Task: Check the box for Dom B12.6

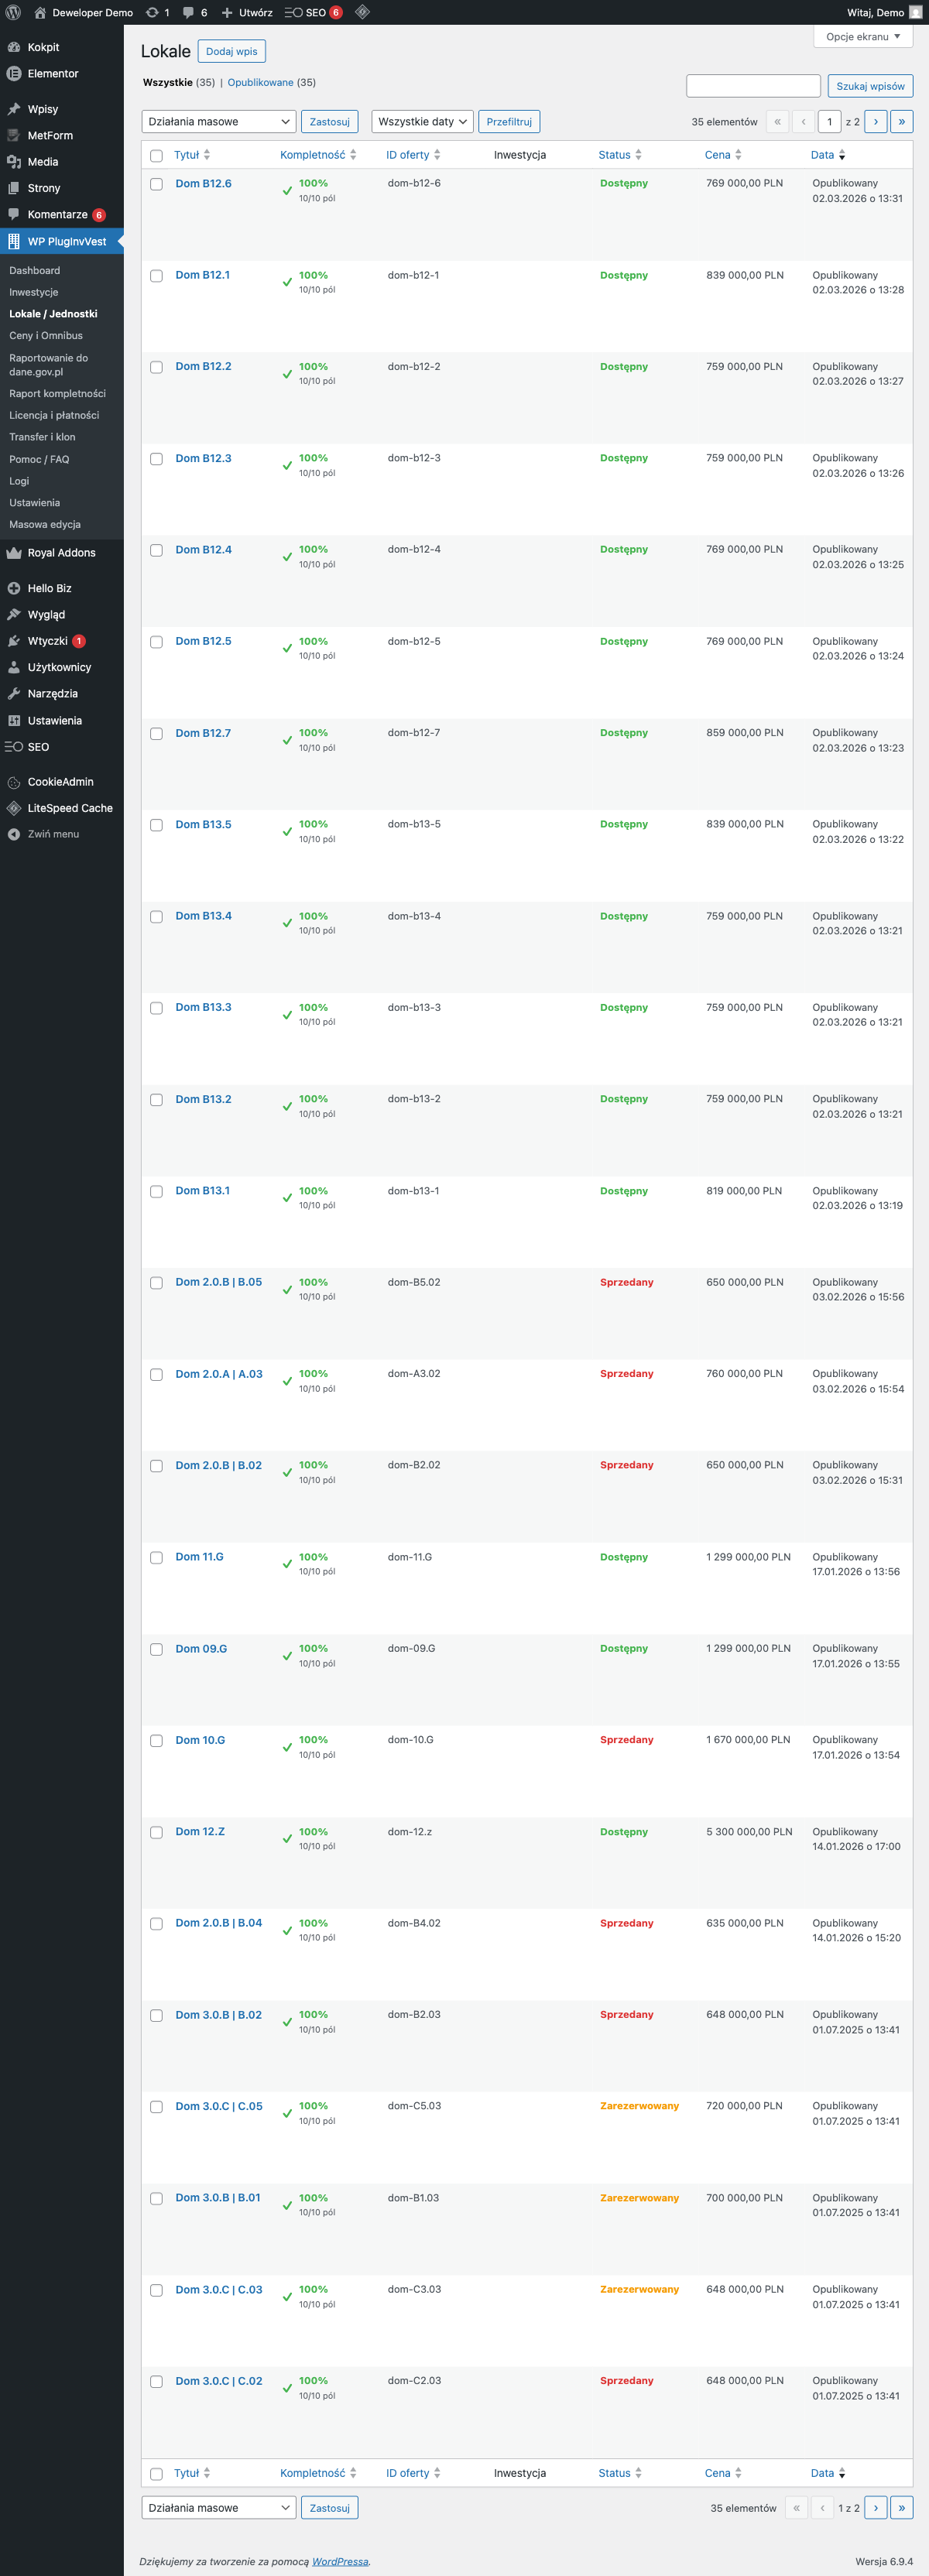Action: [x=156, y=184]
